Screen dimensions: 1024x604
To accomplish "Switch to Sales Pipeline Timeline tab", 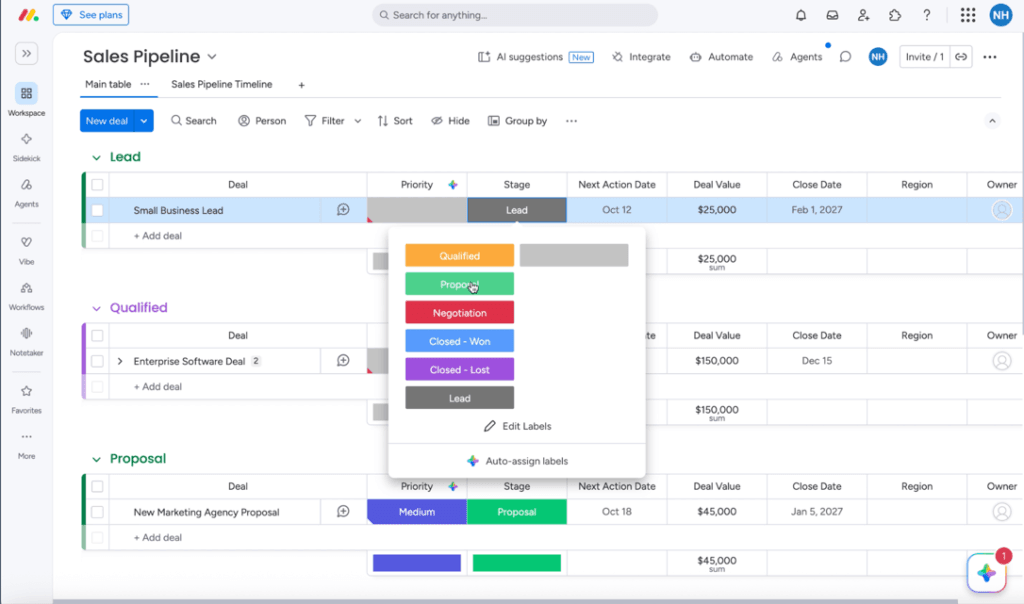I will [221, 84].
